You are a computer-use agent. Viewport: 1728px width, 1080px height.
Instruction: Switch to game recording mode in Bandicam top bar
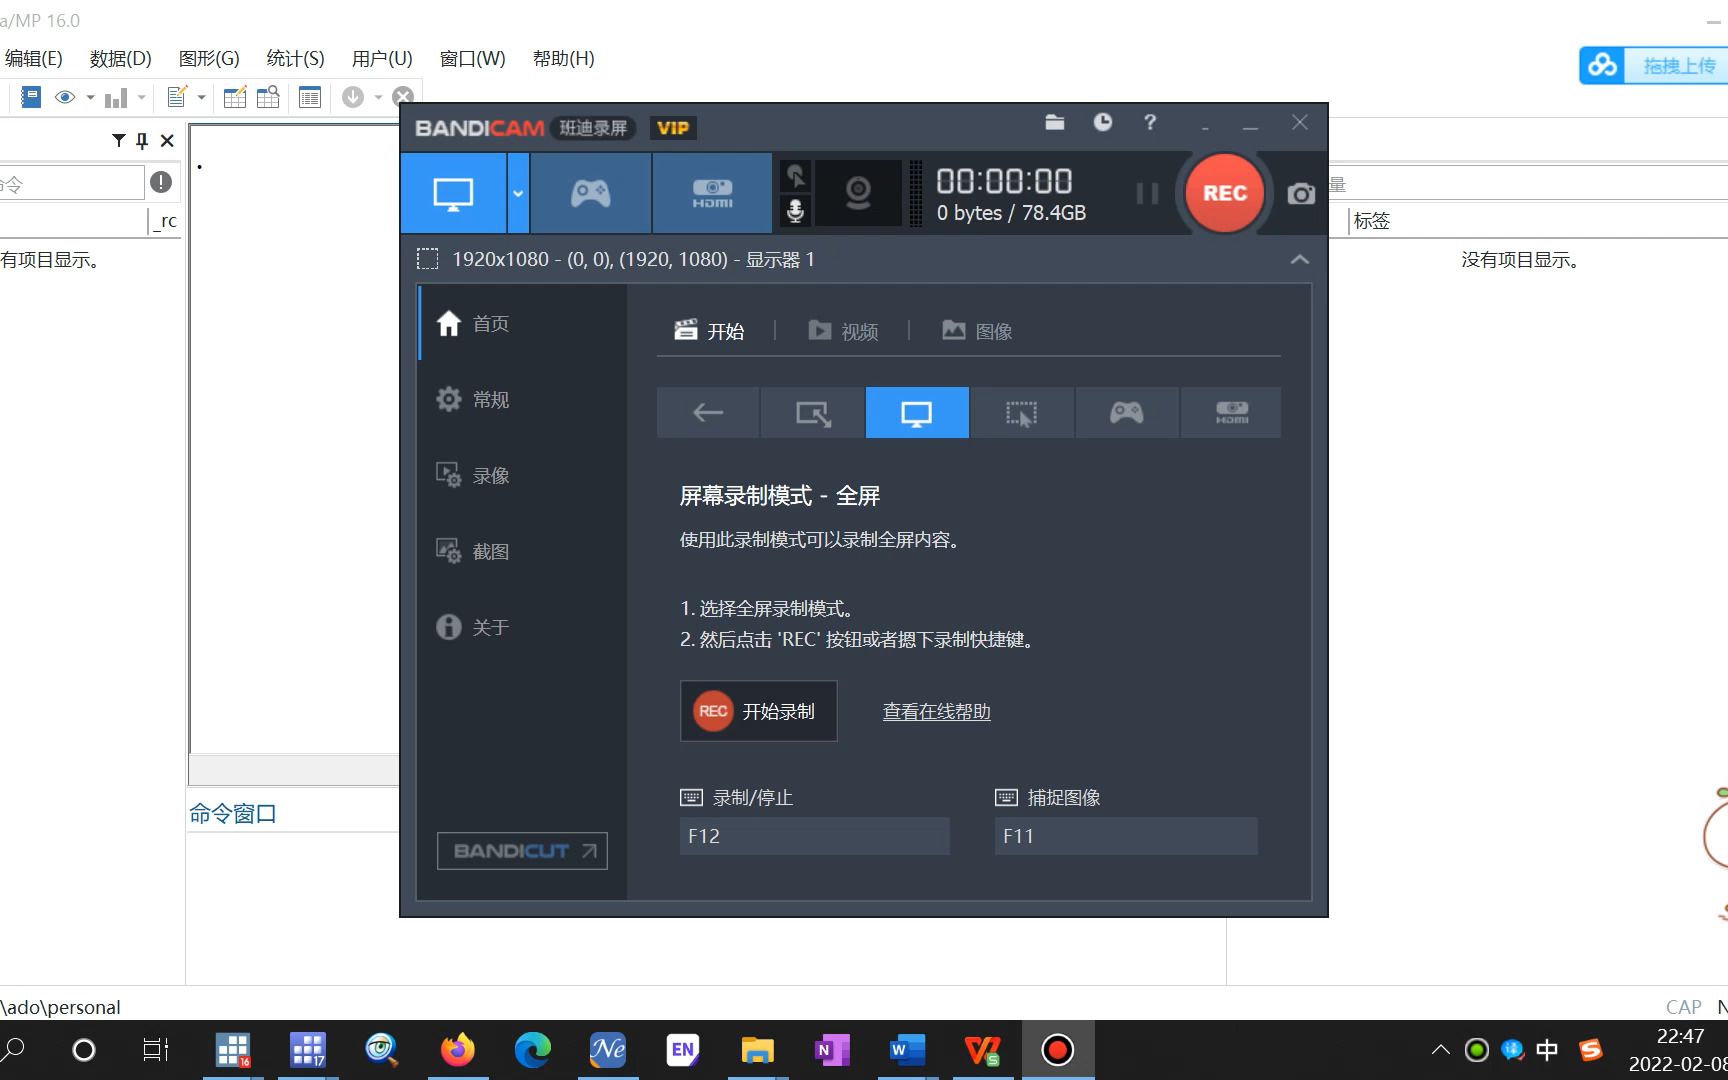tap(590, 193)
